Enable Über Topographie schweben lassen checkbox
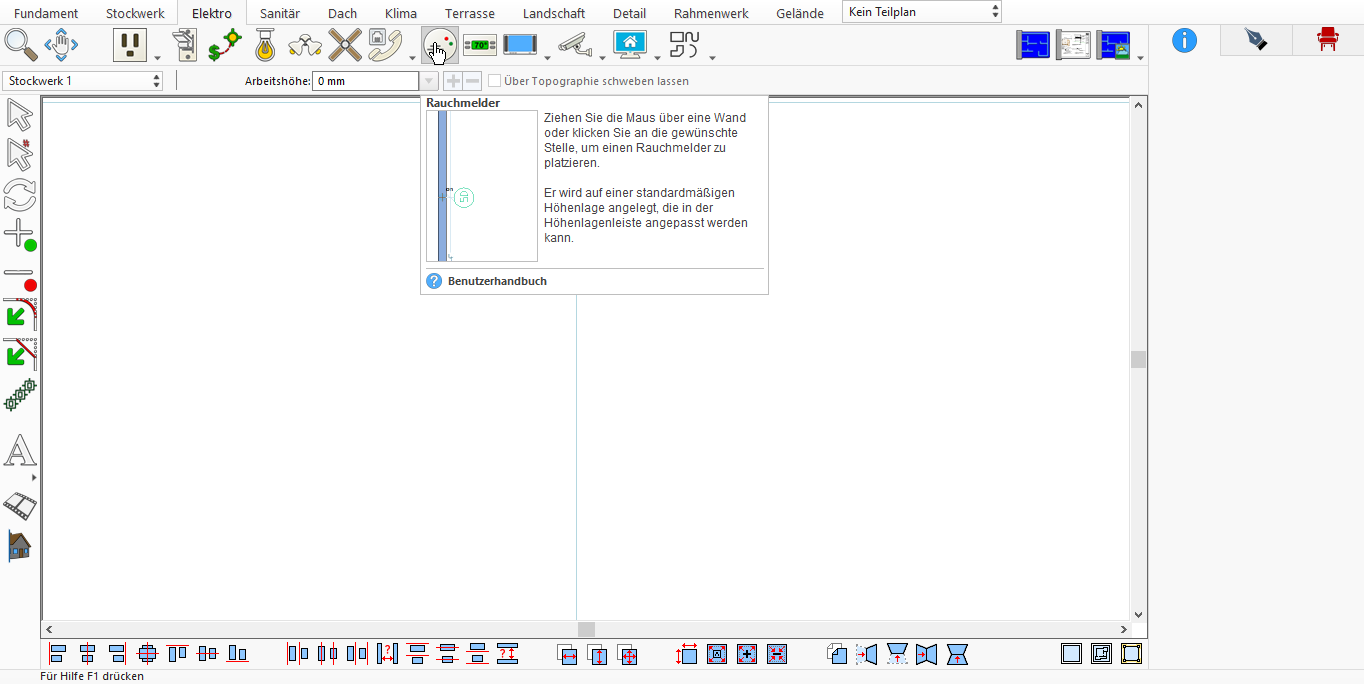This screenshot has width=1364, height=684. [x=494, y=81]
